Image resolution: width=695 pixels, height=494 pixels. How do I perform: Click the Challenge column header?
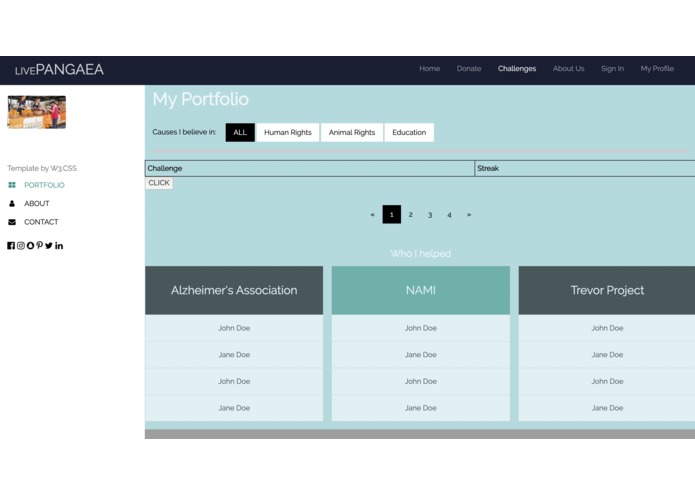pos(310,168)
